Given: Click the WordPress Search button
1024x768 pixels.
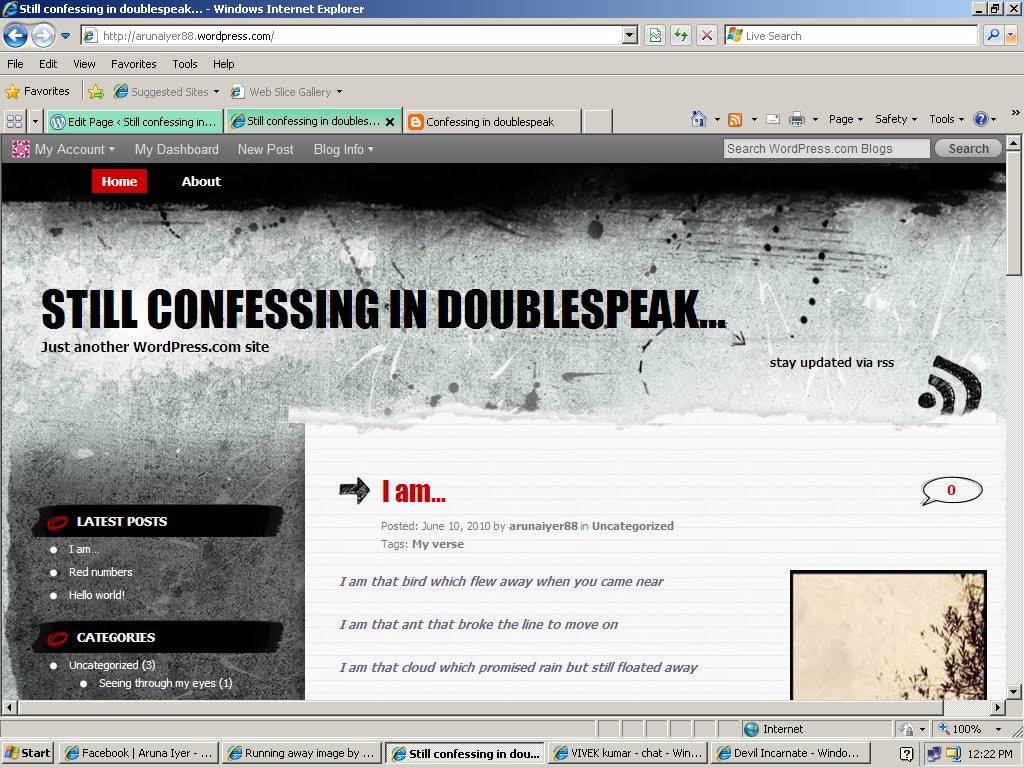Looking at the screenshot, I should pyautogui.click(x=968, y=149).
